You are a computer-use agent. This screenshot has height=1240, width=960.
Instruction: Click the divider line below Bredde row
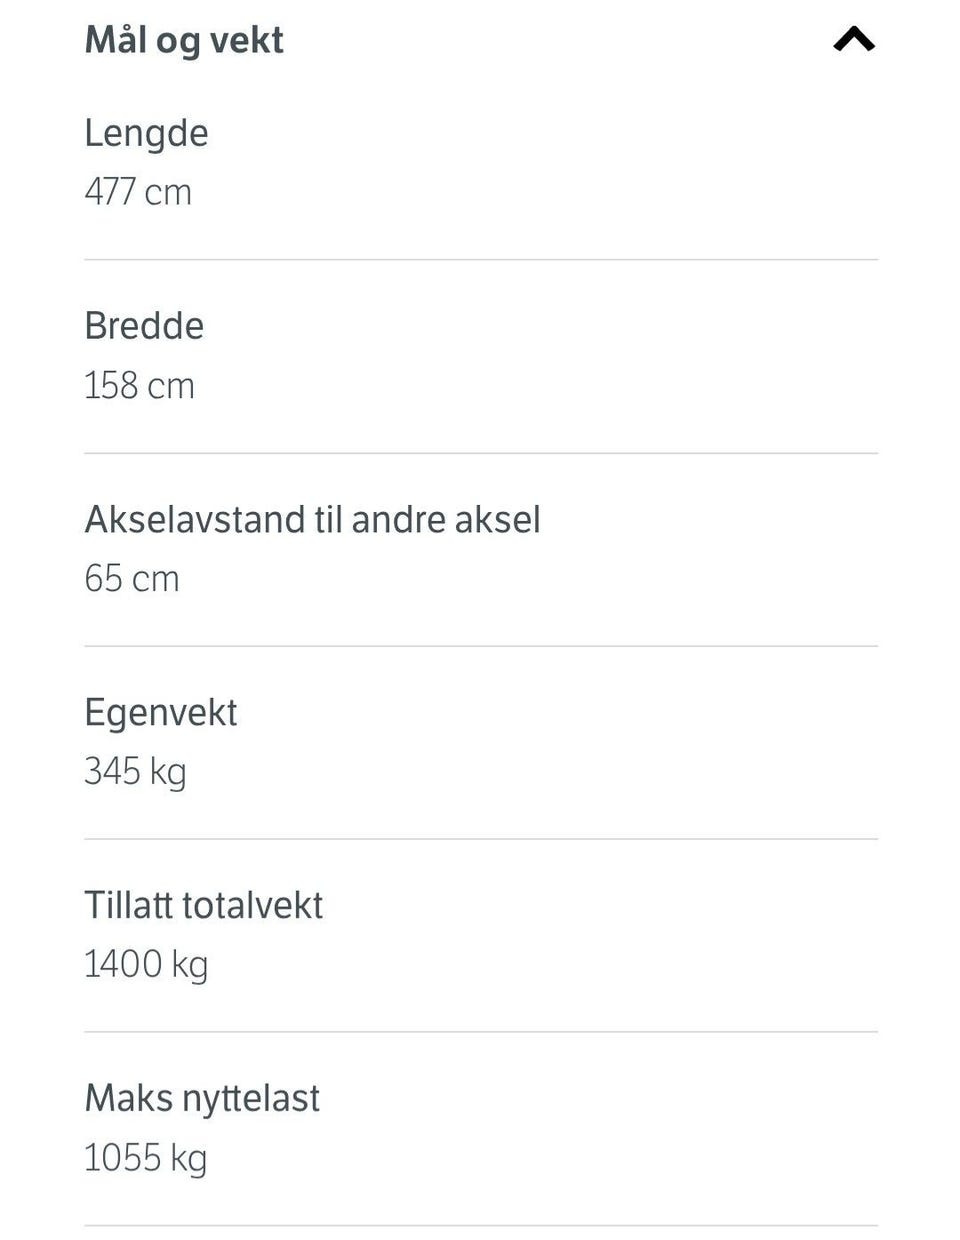[481, 453]
